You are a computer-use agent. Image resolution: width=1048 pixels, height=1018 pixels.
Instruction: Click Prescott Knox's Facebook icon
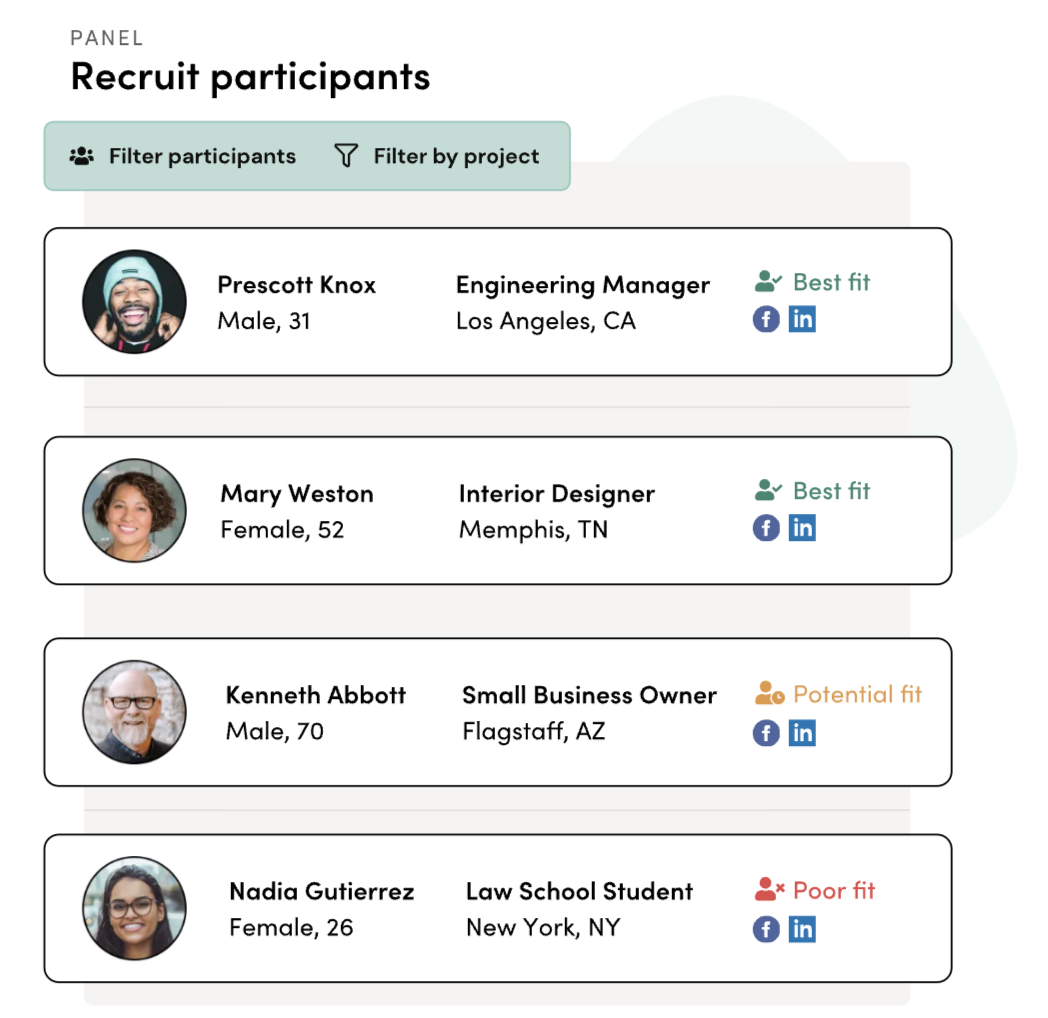click(x=766, y=318)
